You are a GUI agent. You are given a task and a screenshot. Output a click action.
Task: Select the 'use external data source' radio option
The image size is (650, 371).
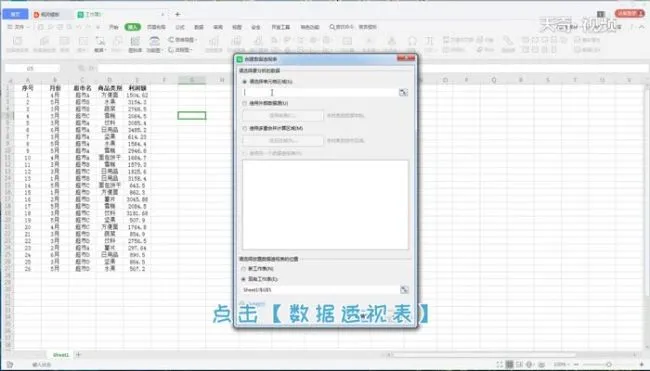coord(245,103)
